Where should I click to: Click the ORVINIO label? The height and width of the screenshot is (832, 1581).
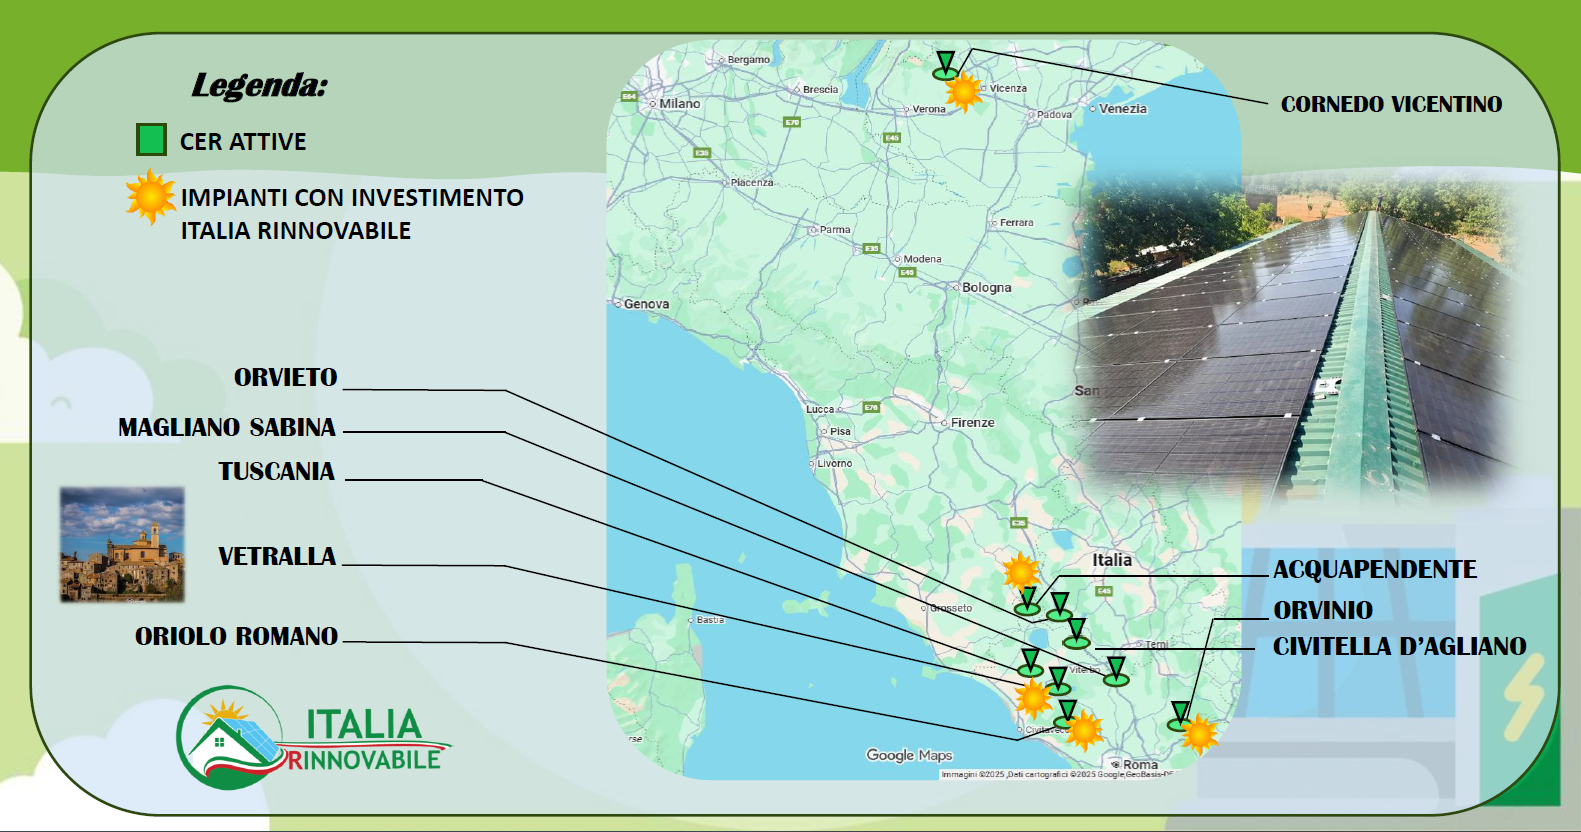[1323, 610]
